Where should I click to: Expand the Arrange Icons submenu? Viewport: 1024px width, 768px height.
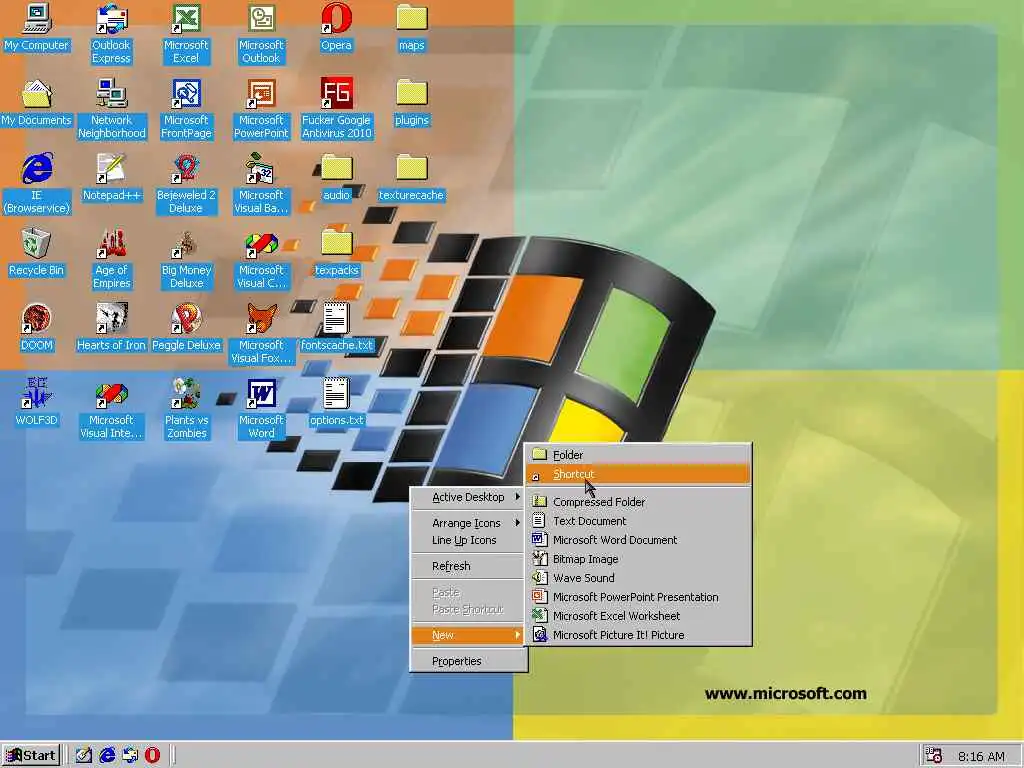468,522
